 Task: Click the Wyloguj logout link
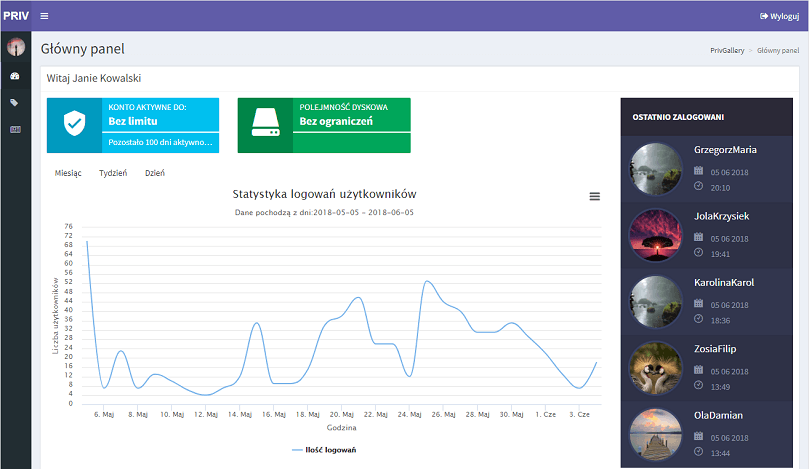780,16
